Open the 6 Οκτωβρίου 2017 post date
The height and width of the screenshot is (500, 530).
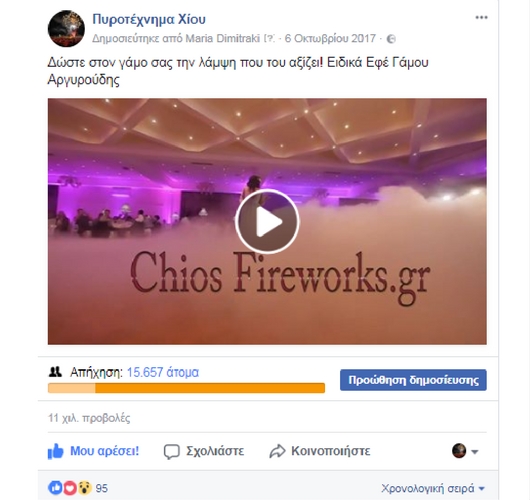330,39
